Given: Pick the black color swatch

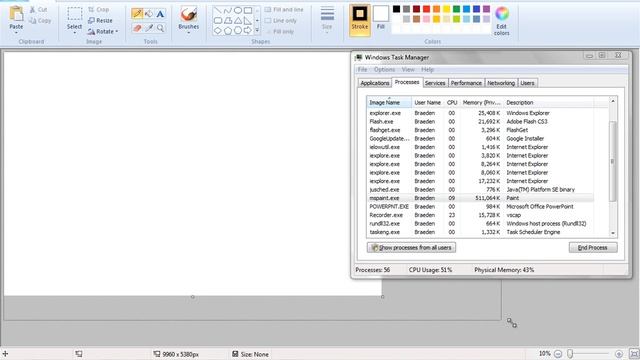Looking at the screenshot, I should click(396, 9).
